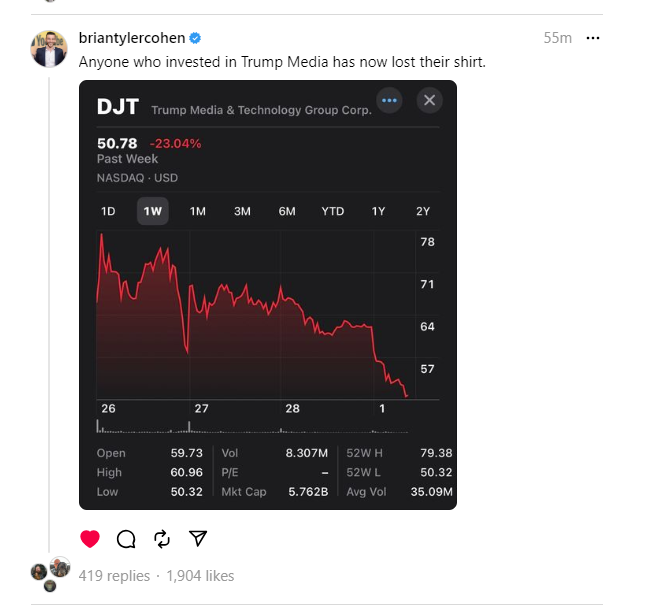Click the blue verified badge
This screenshot has width=659, height=611.
195,38
